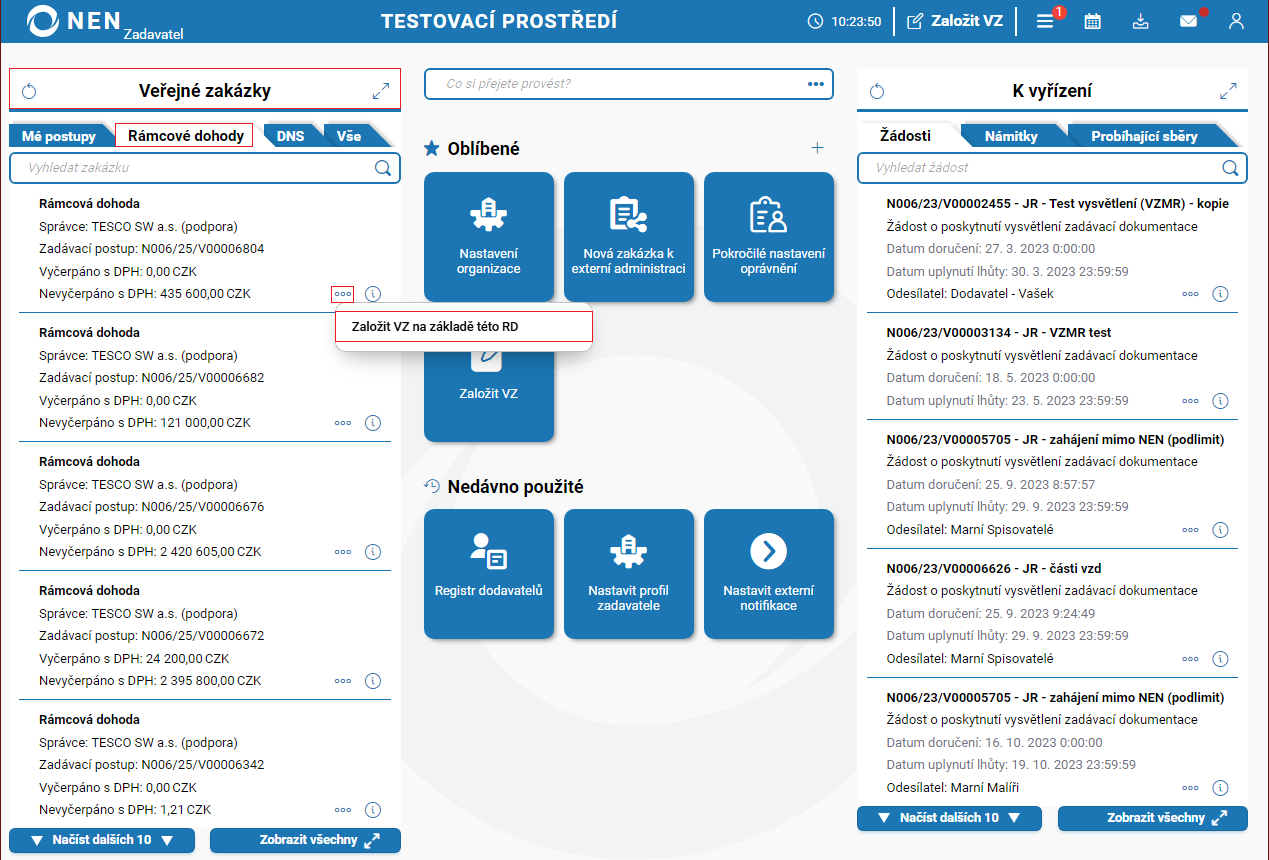Switch to Vše tab
Viewport: 1269px width, 860px height.
point(349,136)
